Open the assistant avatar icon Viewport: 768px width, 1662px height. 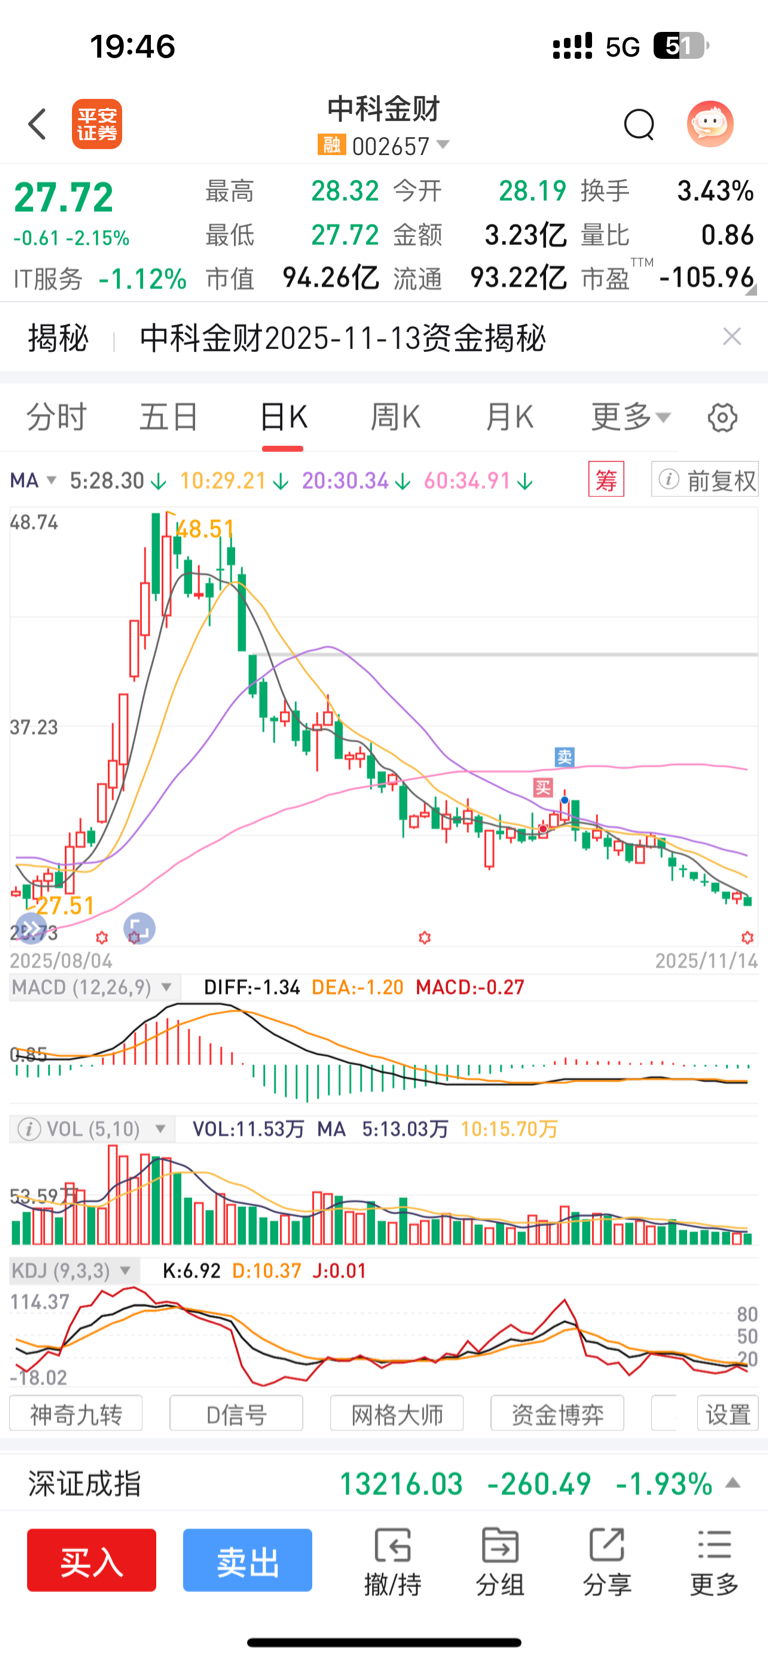pos(710,124)
